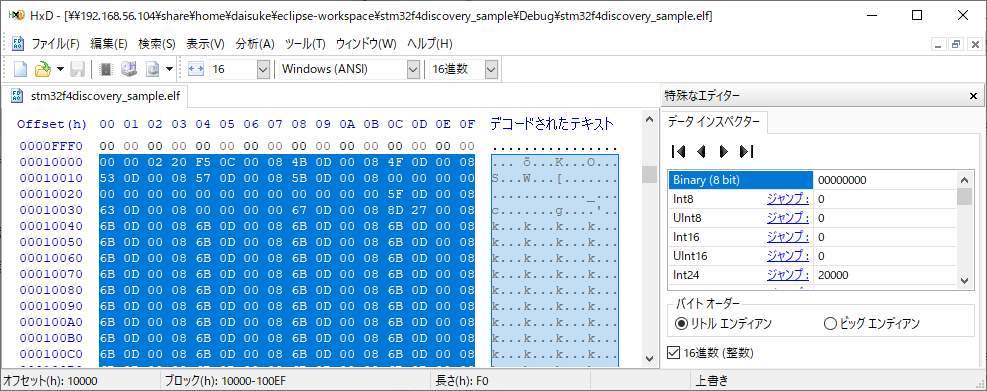Go to previous byte in Data Inspector
The width and height of the screenshot is (987, 391).
point(701,151)
